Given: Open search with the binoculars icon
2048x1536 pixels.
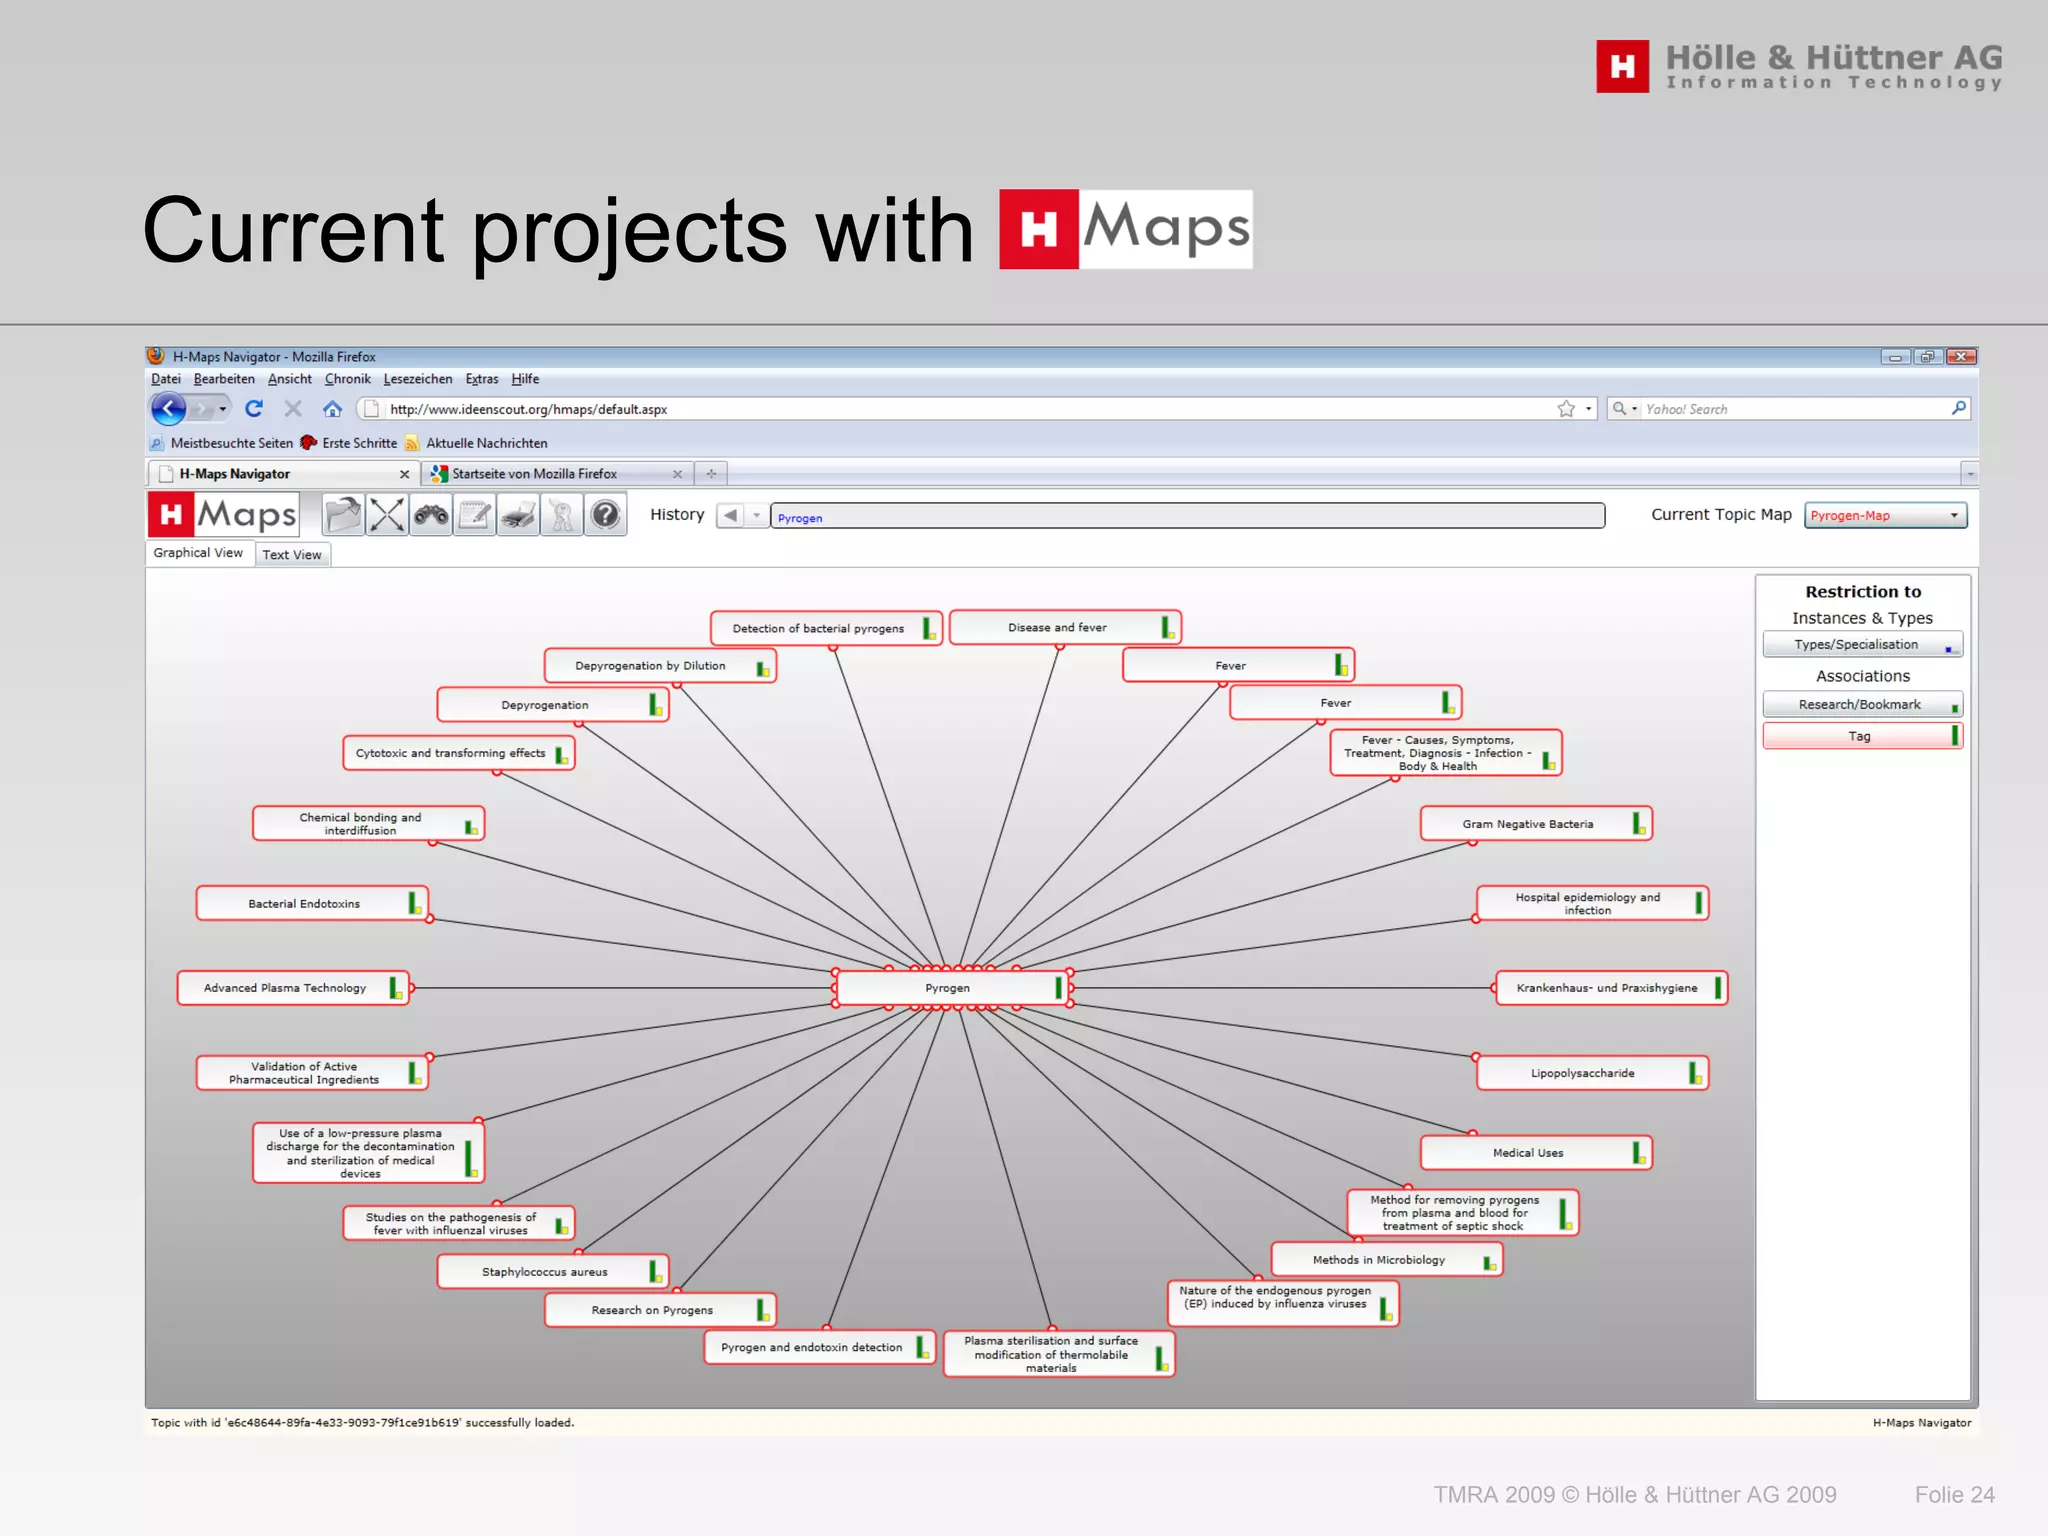Looking at the screenshot, I should tap(431, 515).
